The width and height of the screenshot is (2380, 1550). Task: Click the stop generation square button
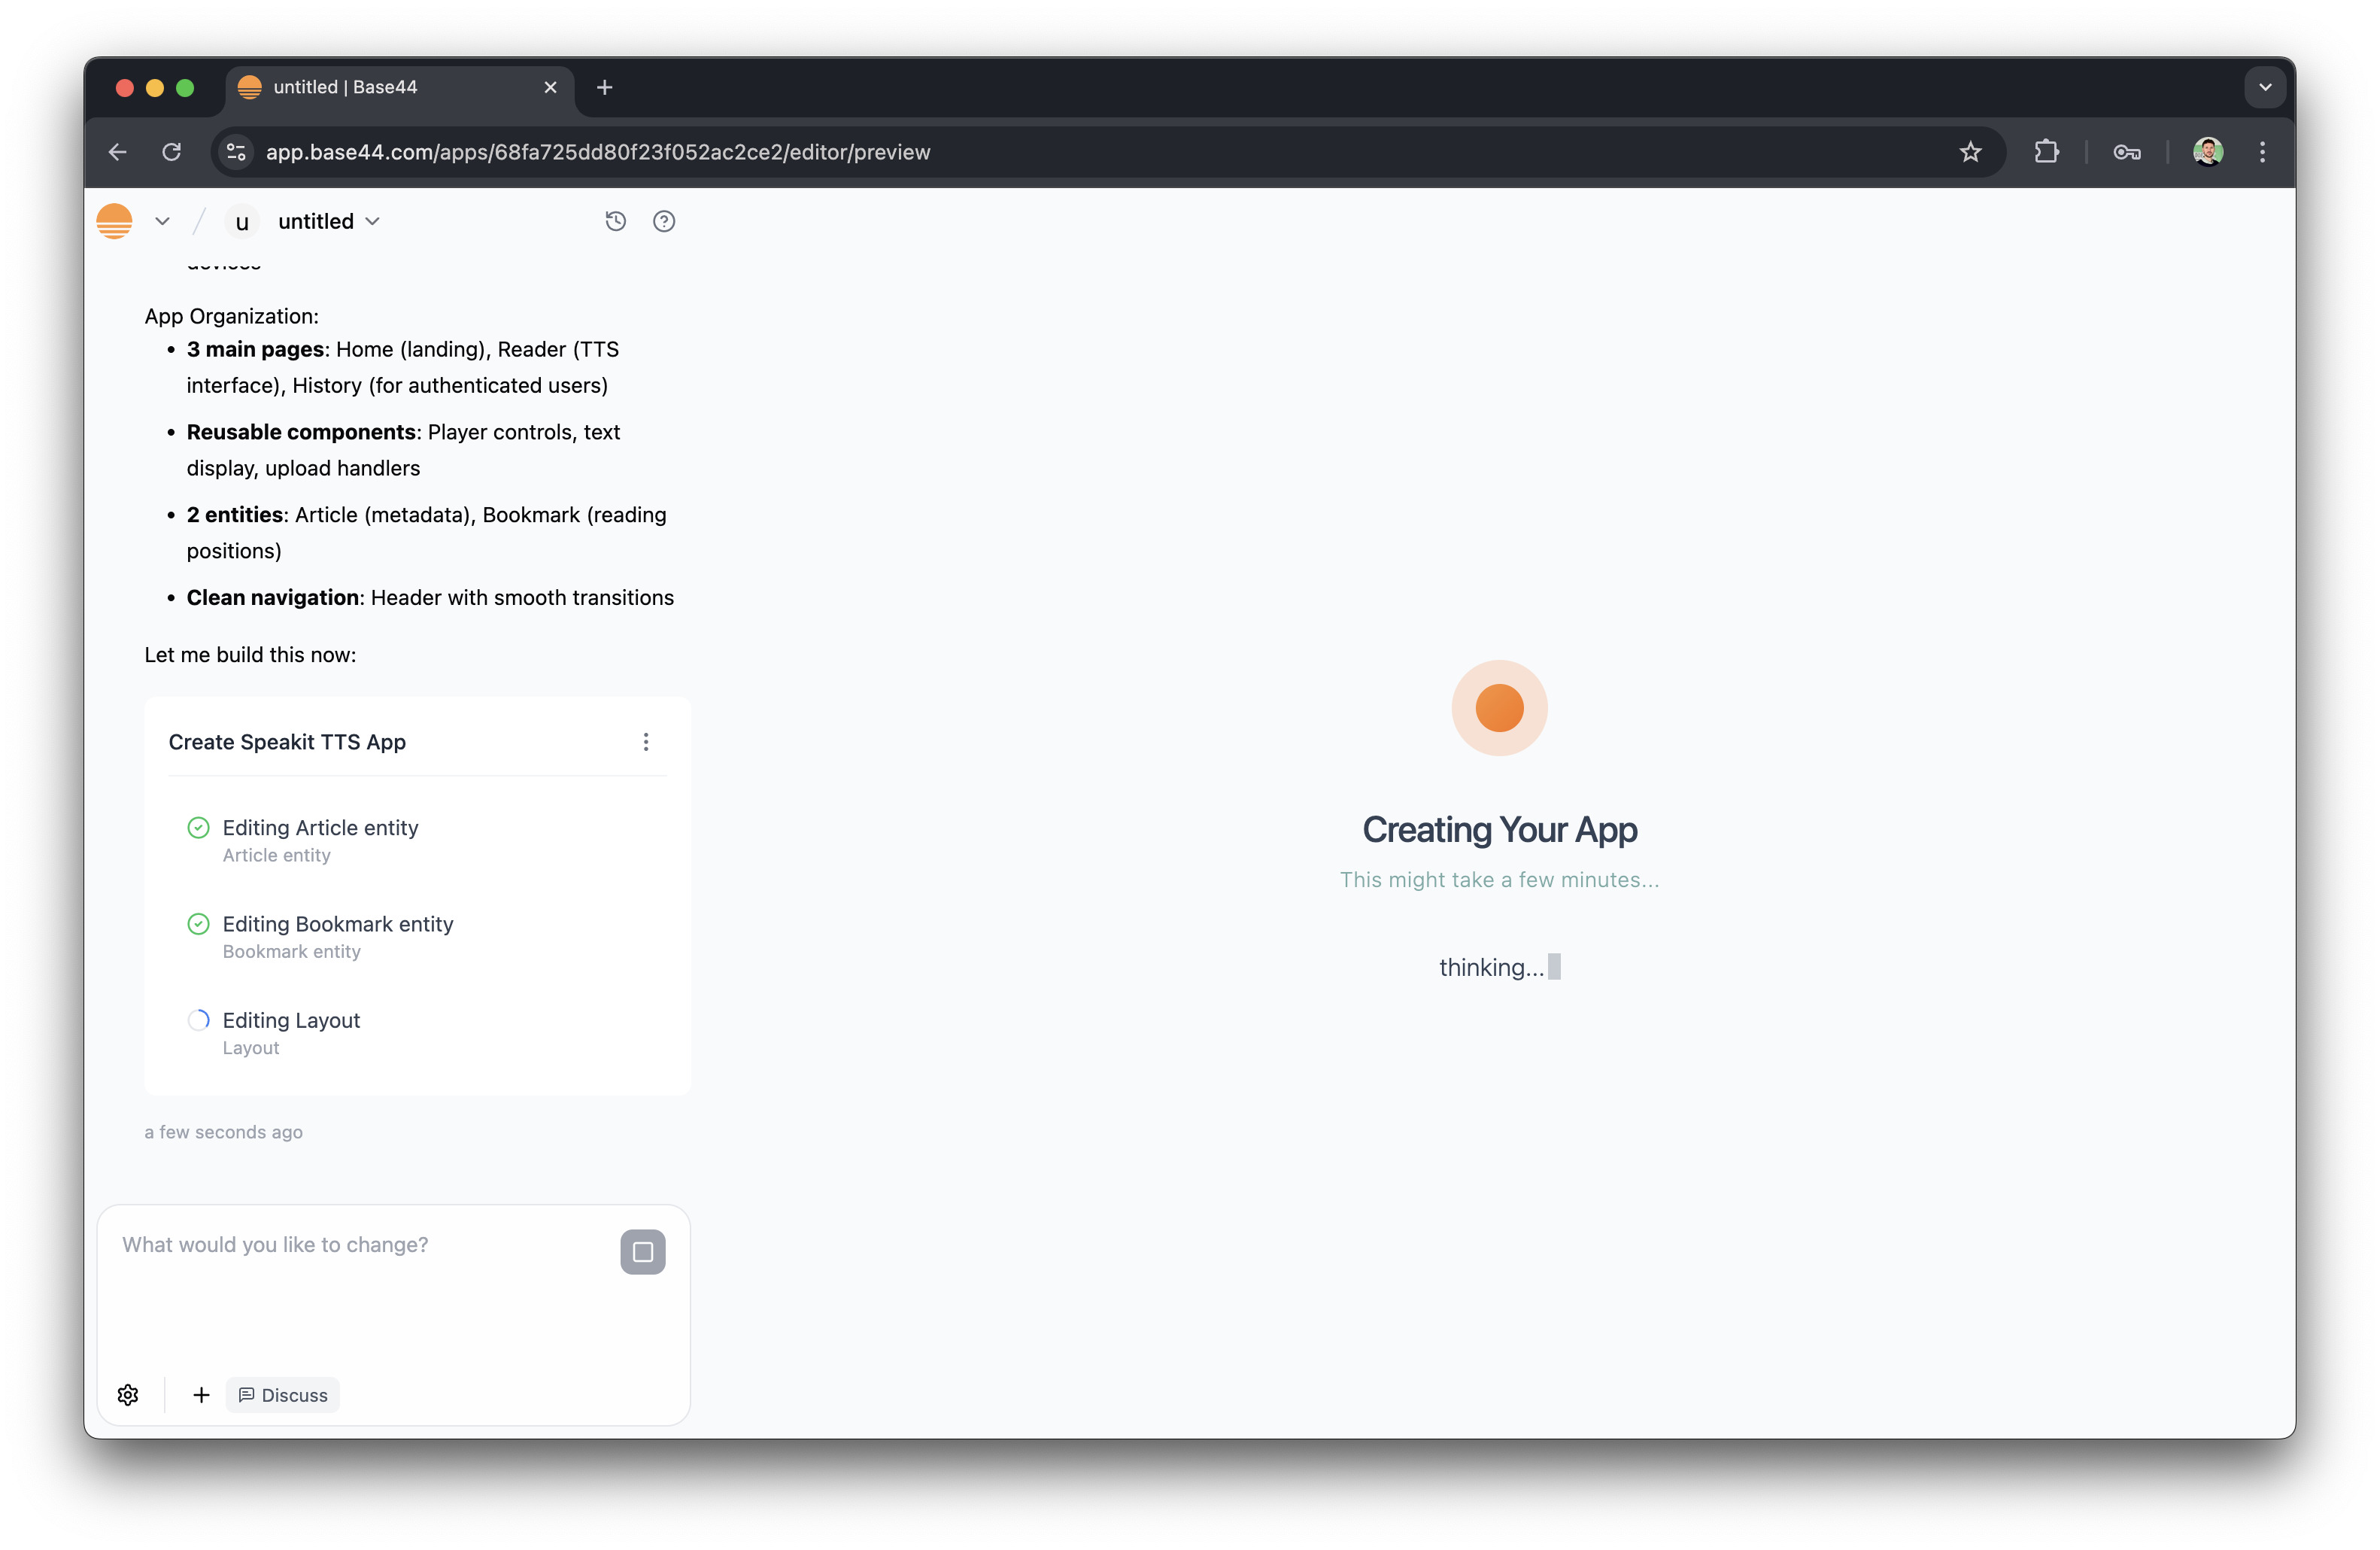(642, 1251)
